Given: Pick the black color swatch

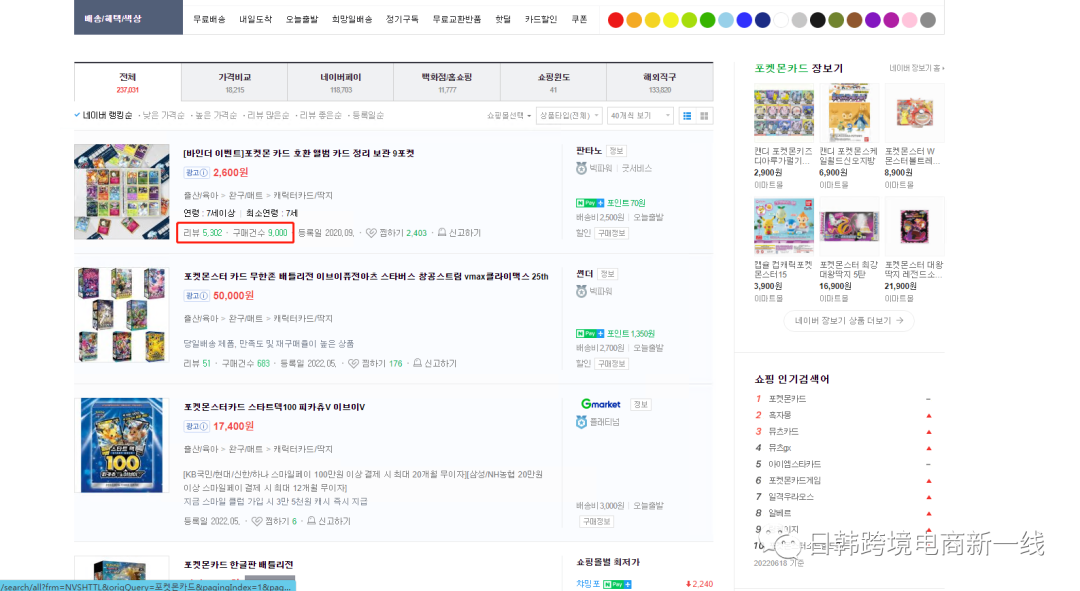Looking at the screenshot, I should 818,20.
